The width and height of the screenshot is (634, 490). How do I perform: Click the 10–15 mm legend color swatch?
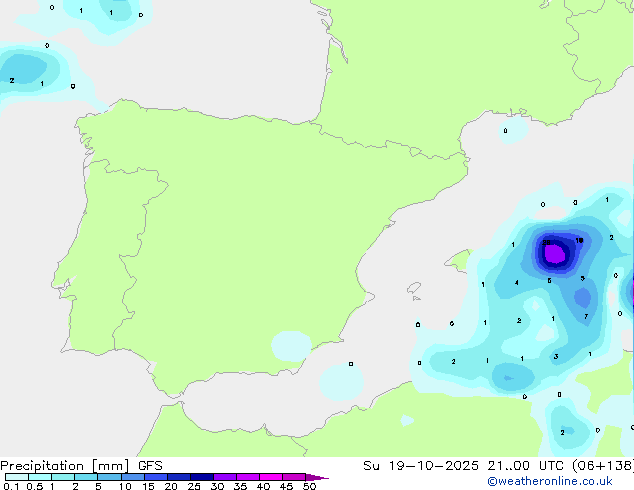click(x=133, y=477)
